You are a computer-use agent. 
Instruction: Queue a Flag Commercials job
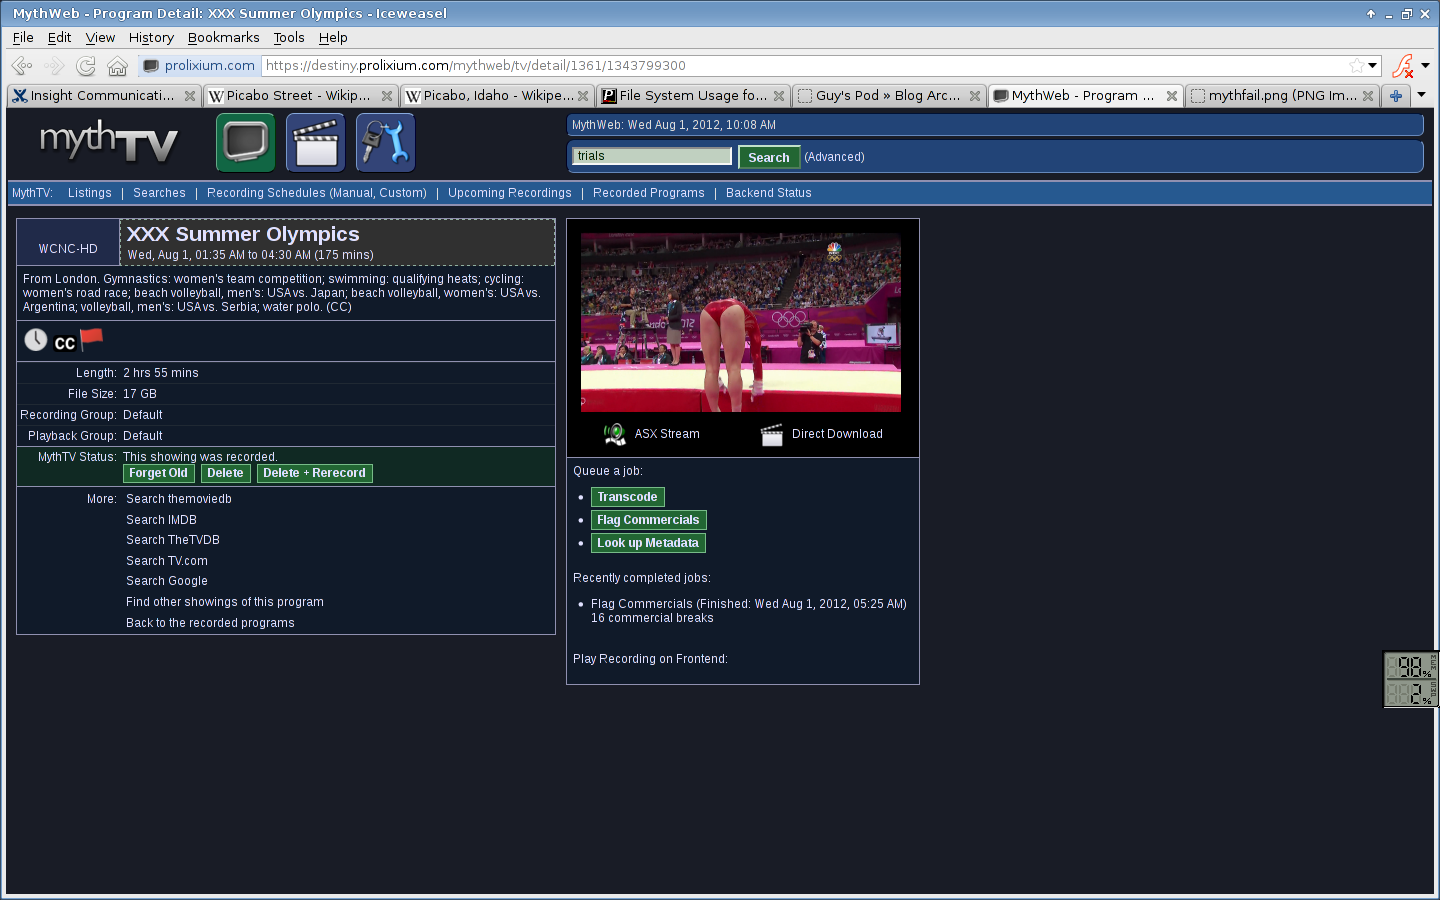click(648, 520)
